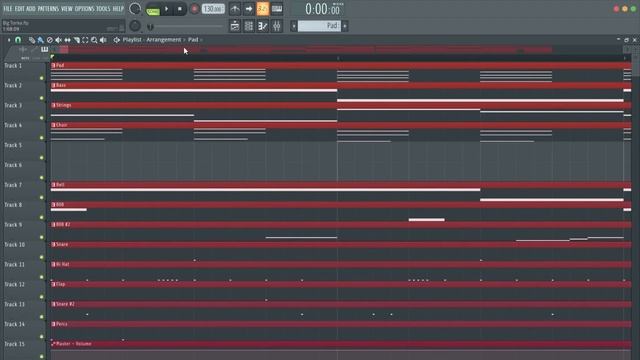Stop playback with the Stop button

point(180,9)
